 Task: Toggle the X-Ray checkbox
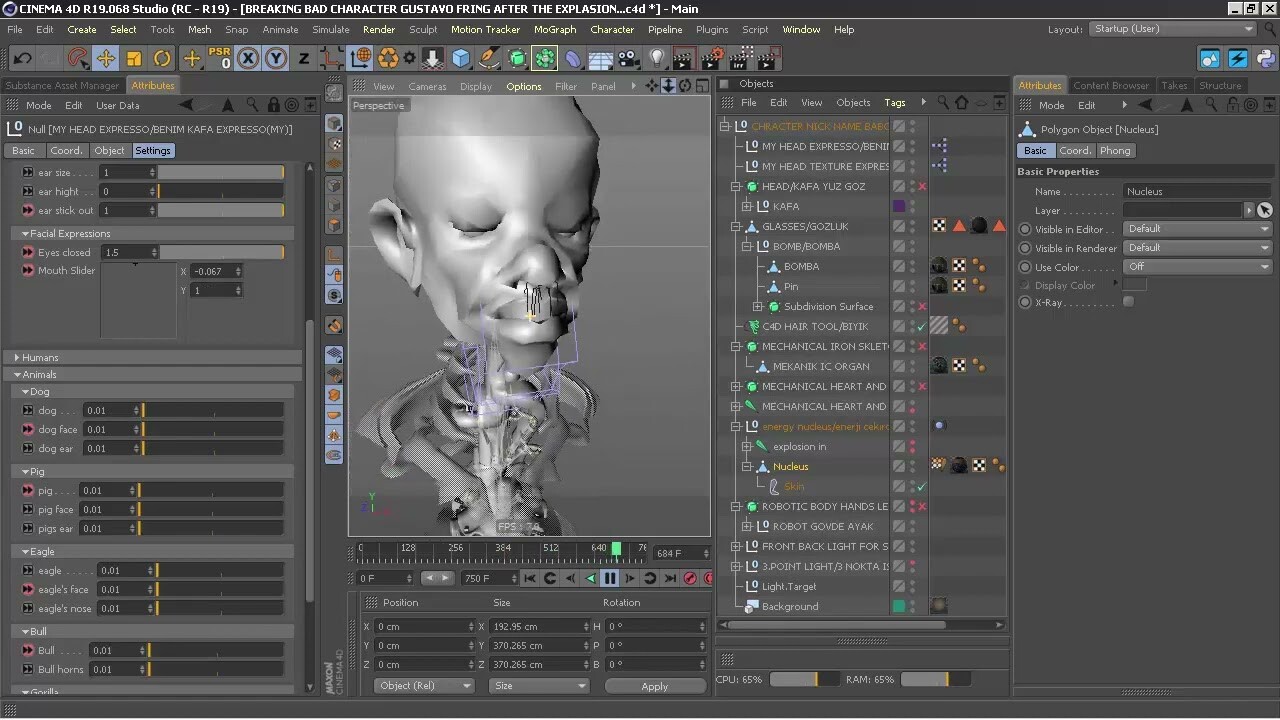coord(1129,302)
